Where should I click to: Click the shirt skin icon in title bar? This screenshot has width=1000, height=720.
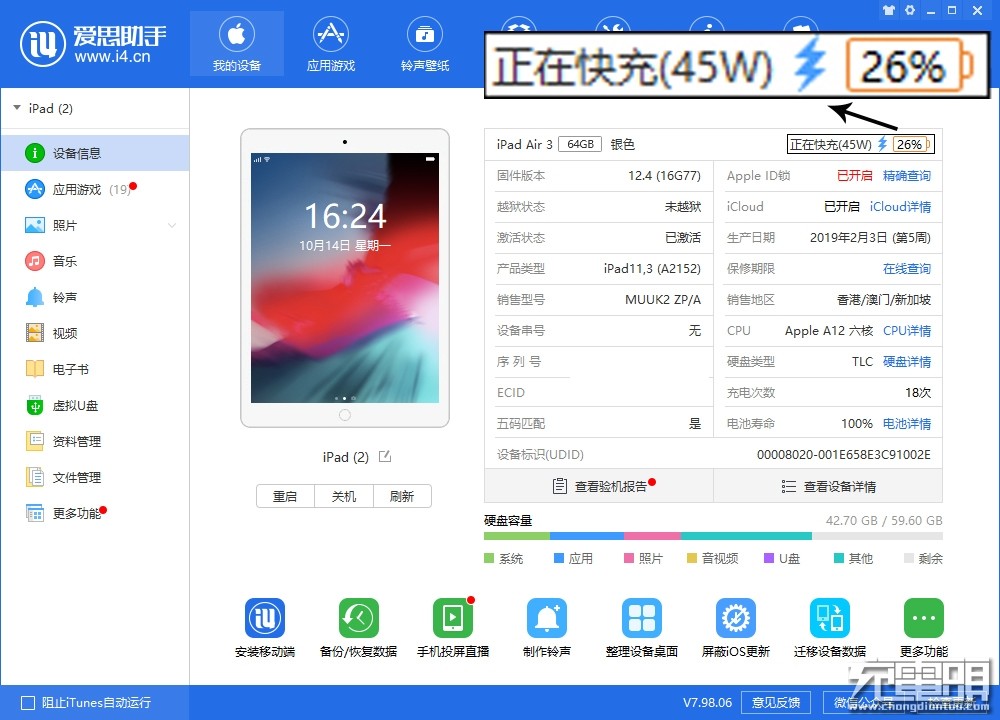click(889, 10)
